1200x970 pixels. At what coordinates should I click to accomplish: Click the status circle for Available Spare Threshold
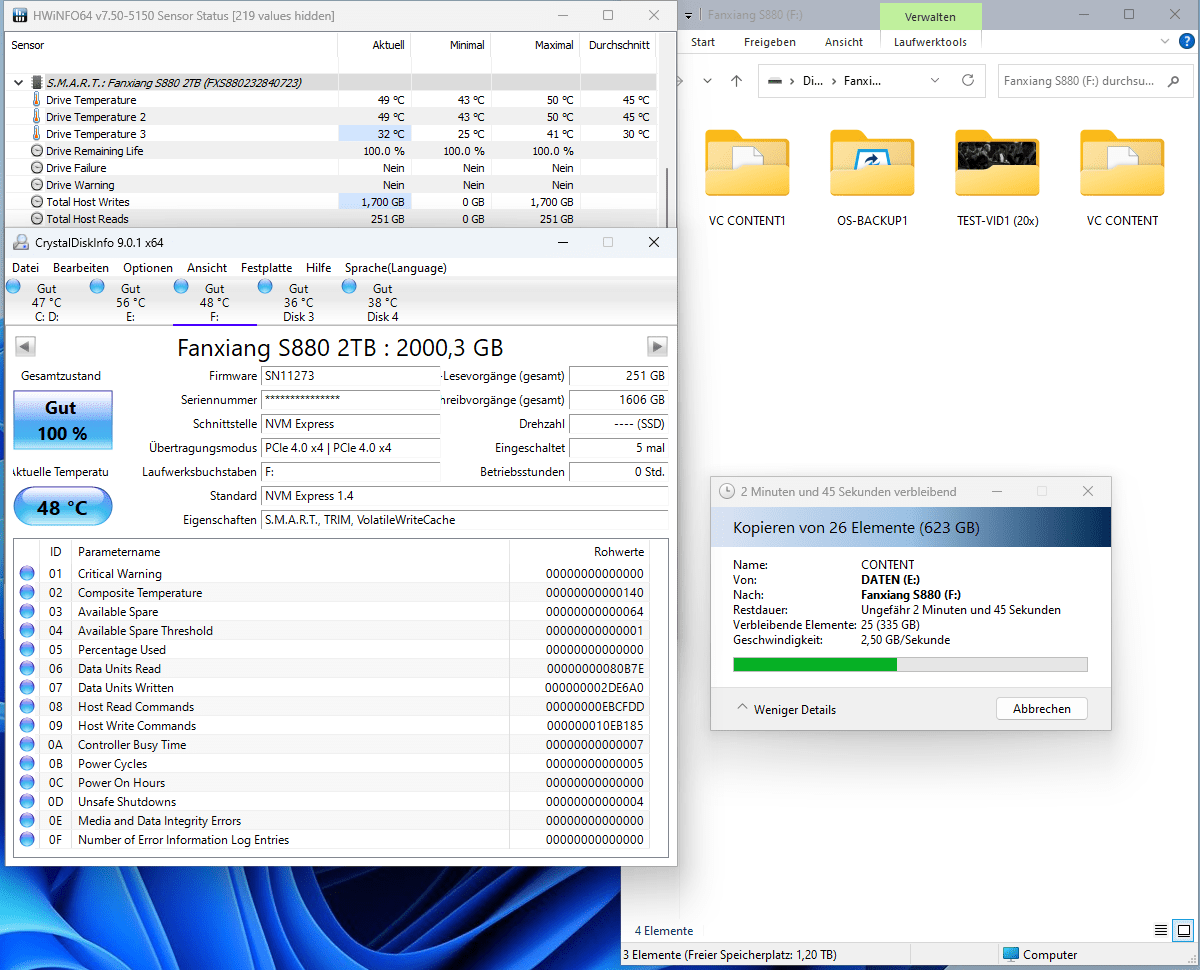(26, 631)
